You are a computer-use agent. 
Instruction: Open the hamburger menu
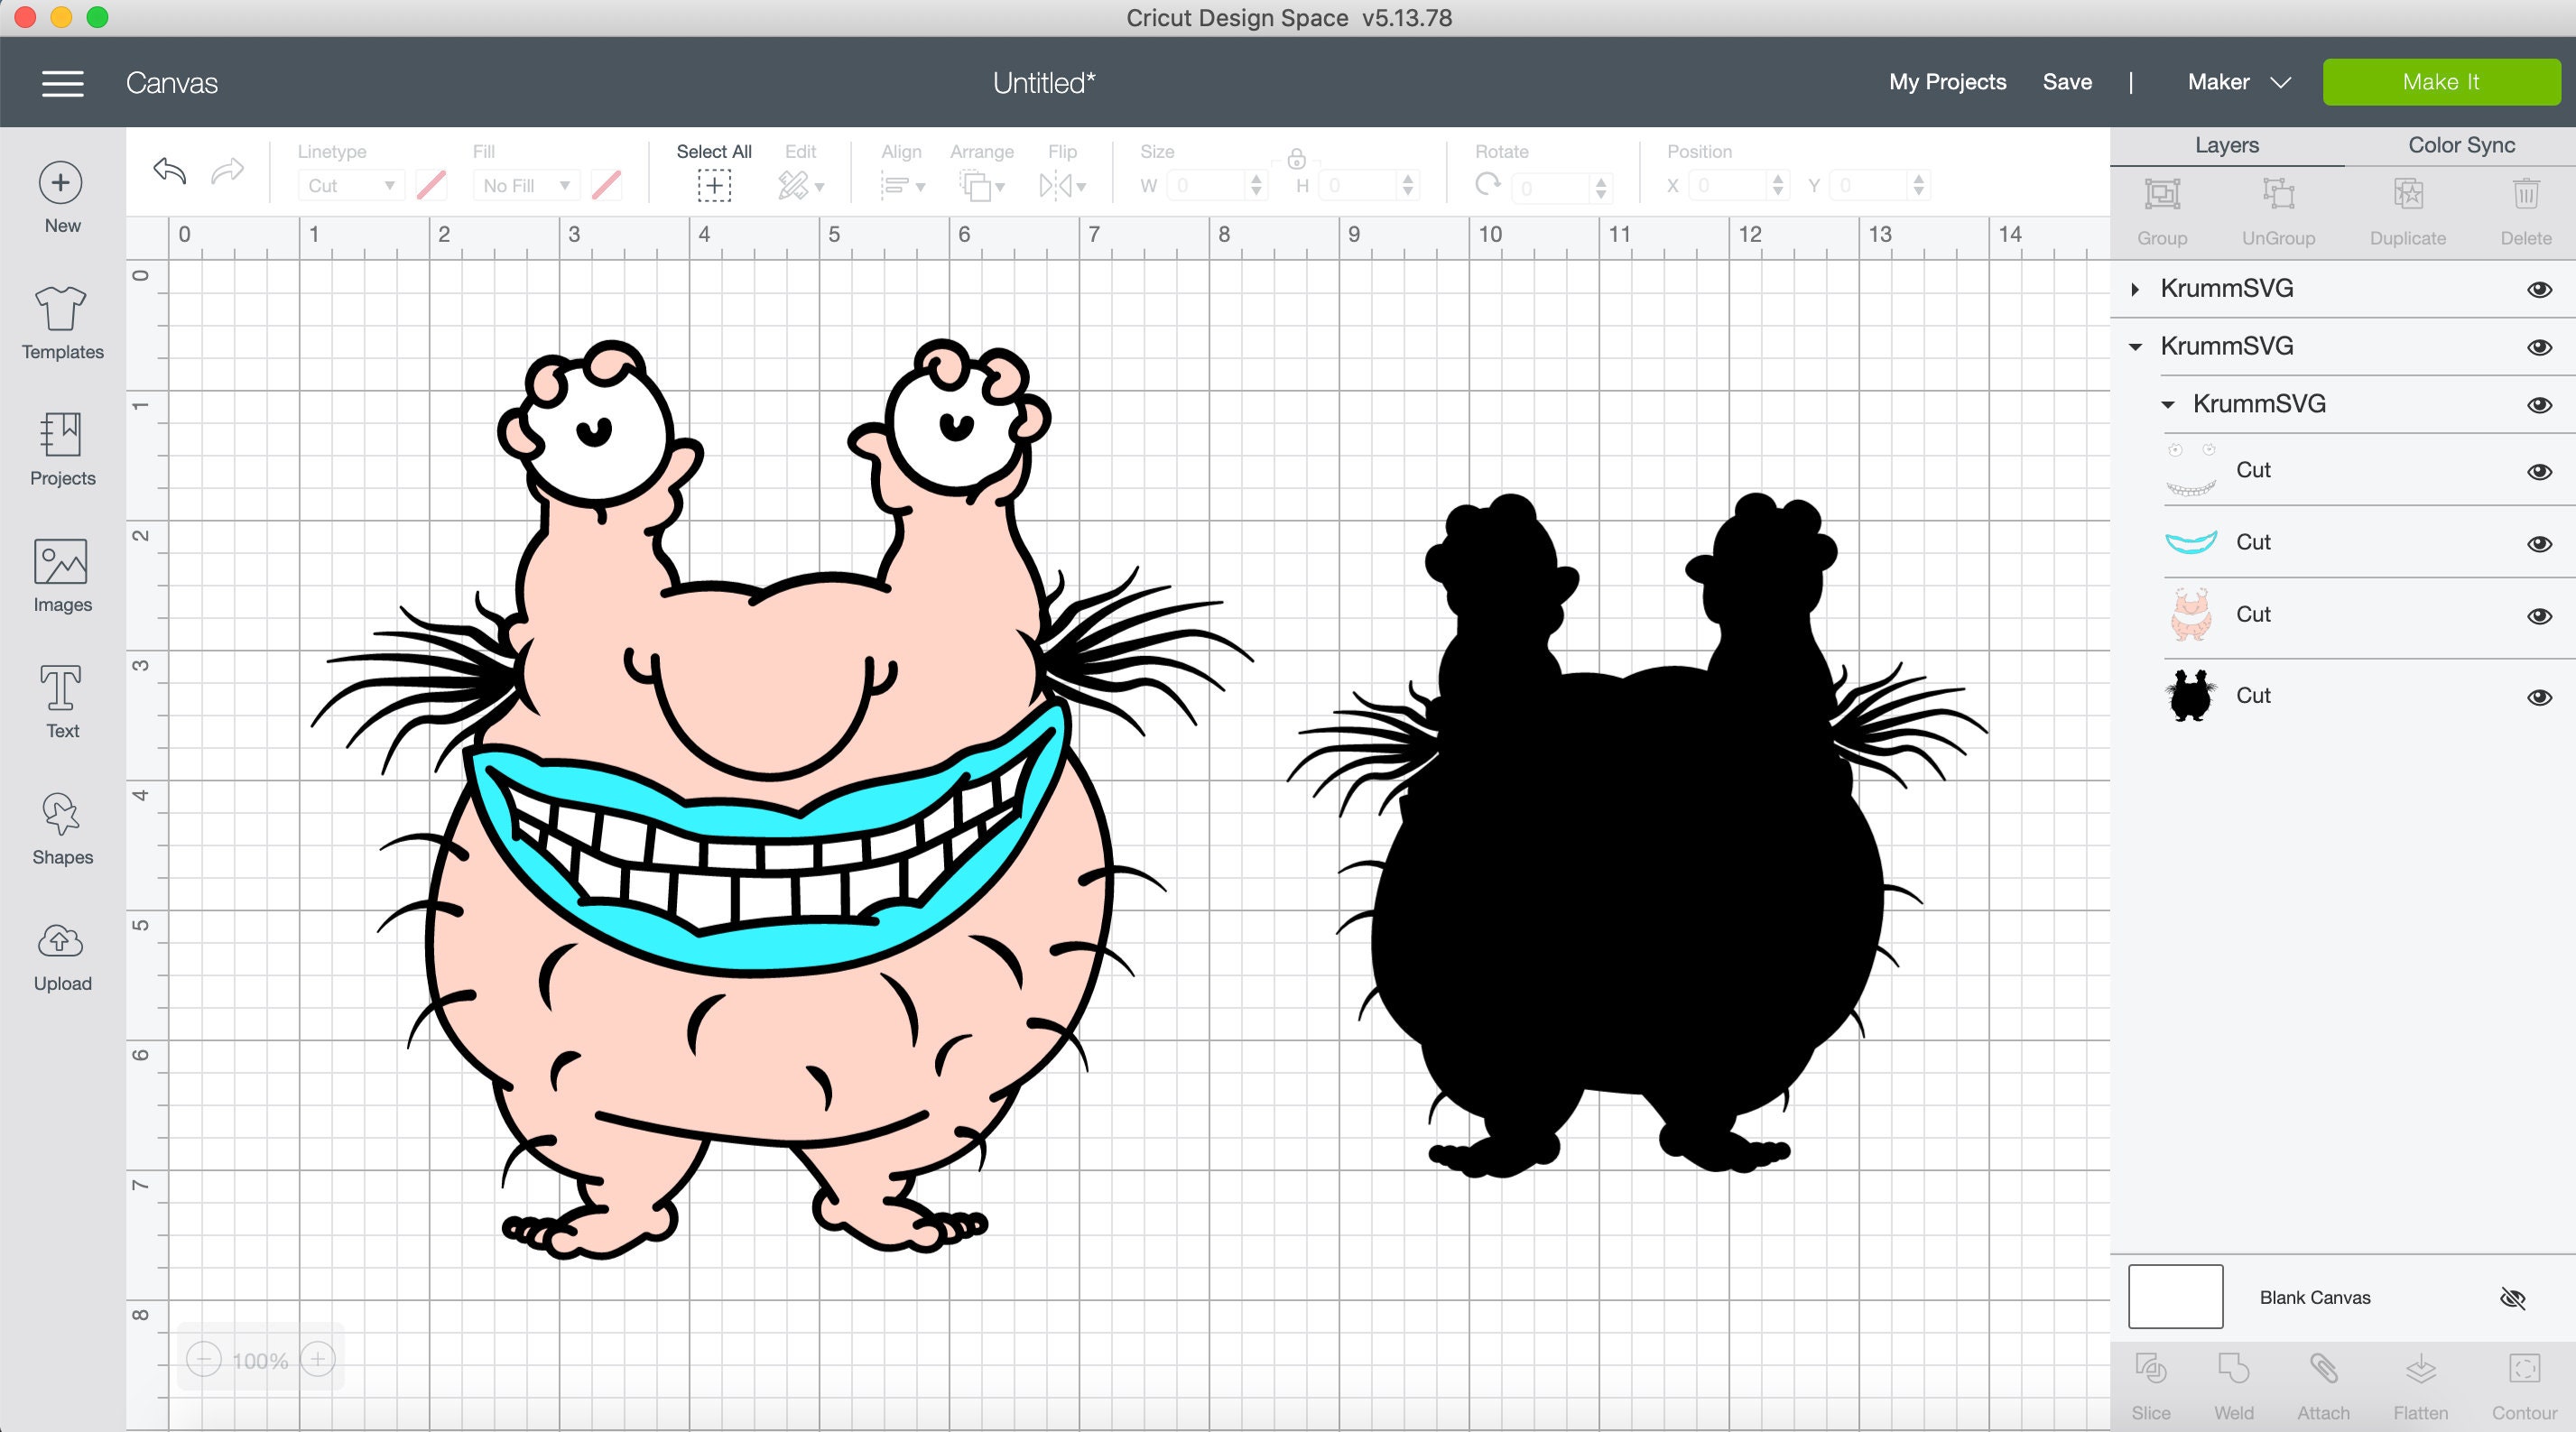pos(62,83)
